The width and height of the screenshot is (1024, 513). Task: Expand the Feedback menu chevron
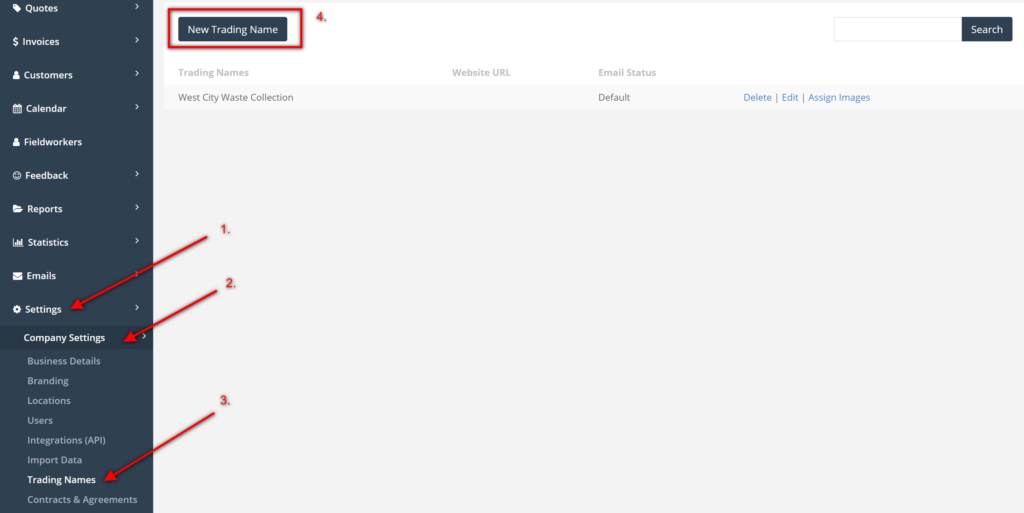137,174
